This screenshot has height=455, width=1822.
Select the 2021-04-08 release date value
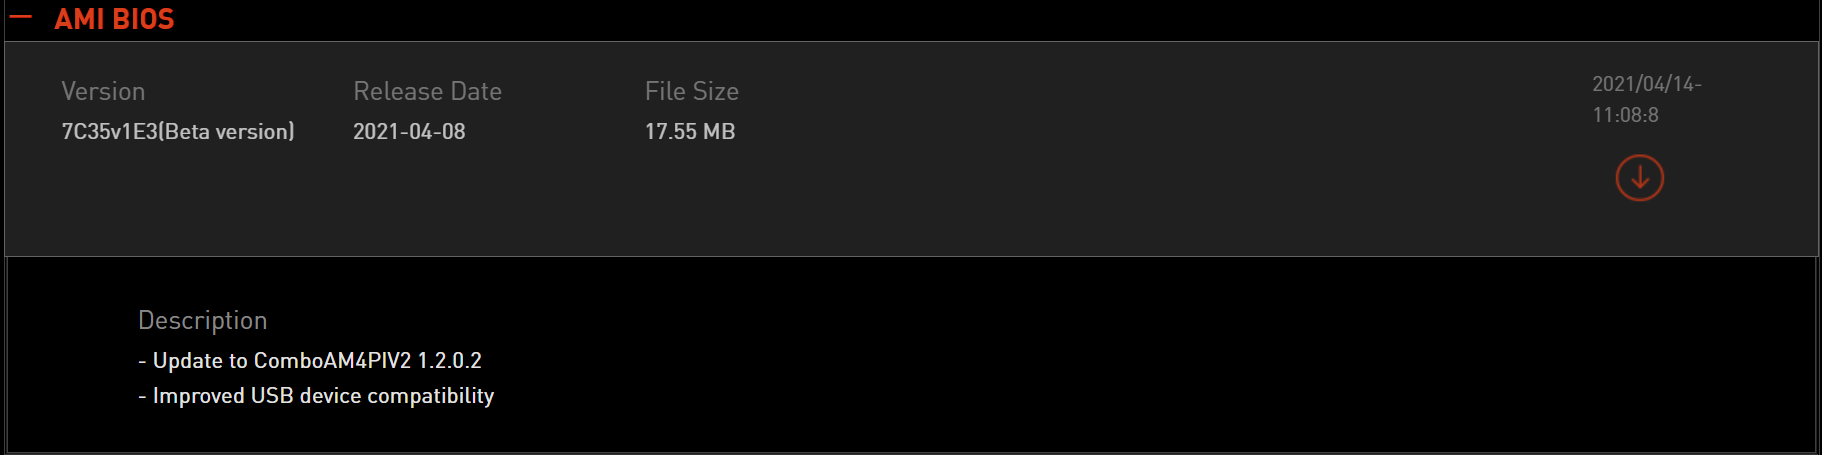(x=409, y=132)
